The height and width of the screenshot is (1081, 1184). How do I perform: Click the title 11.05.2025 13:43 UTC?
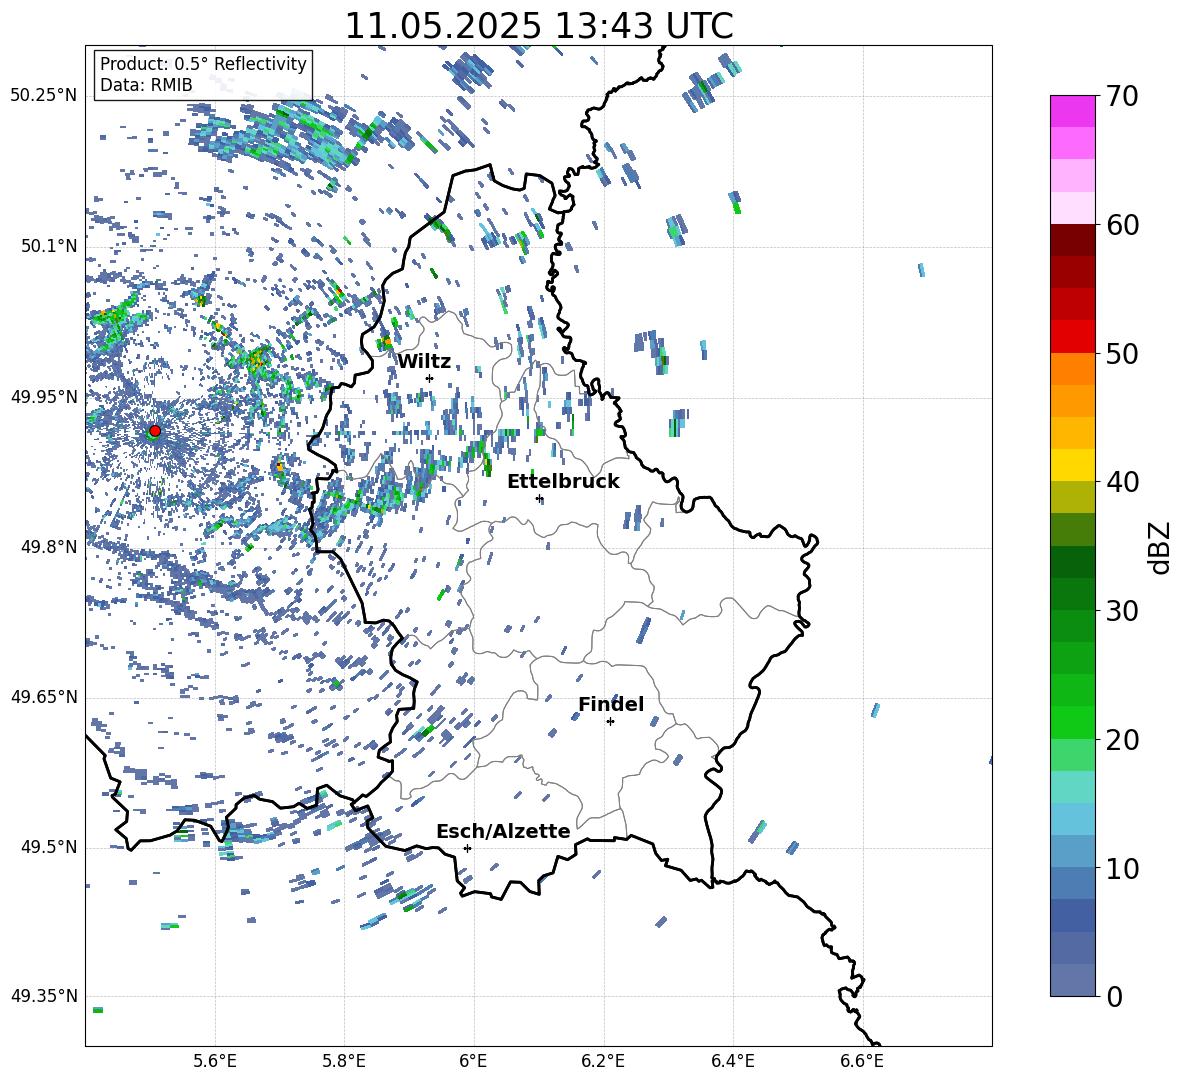click(x=539, y=26)
